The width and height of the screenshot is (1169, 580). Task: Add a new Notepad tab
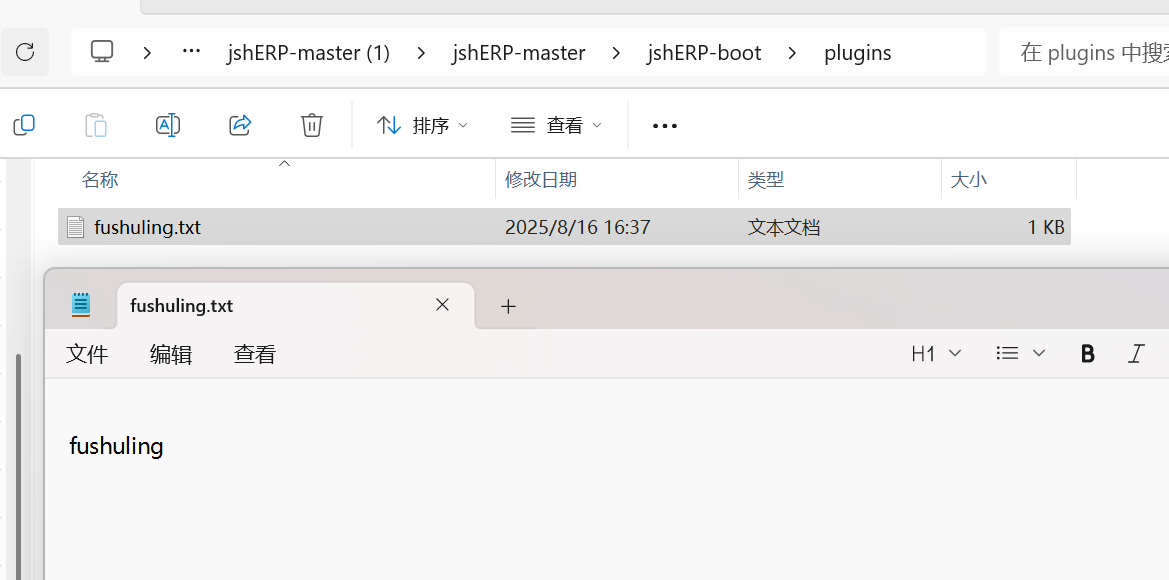[x=508, y=306]
